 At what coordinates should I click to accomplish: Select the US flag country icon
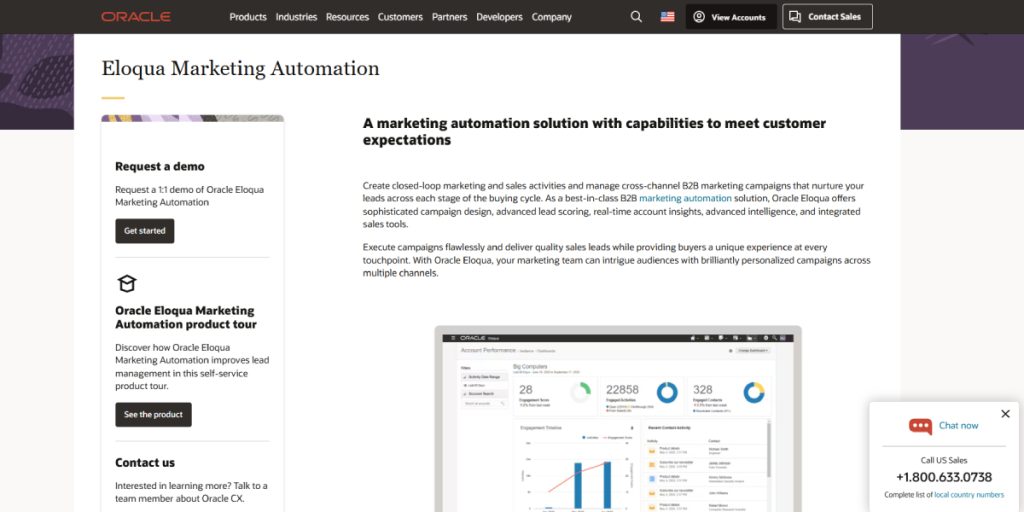pyautogui.click(x=667, y=17)
